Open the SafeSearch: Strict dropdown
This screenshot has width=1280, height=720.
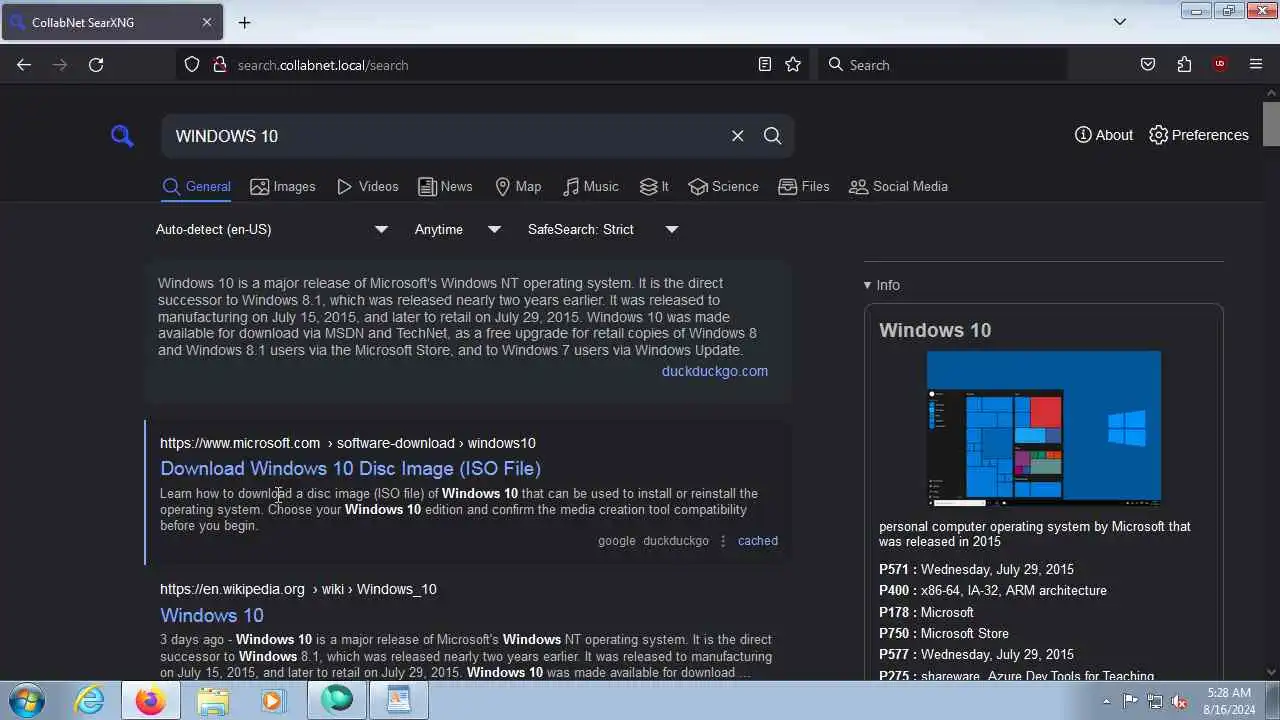[603, 229]
